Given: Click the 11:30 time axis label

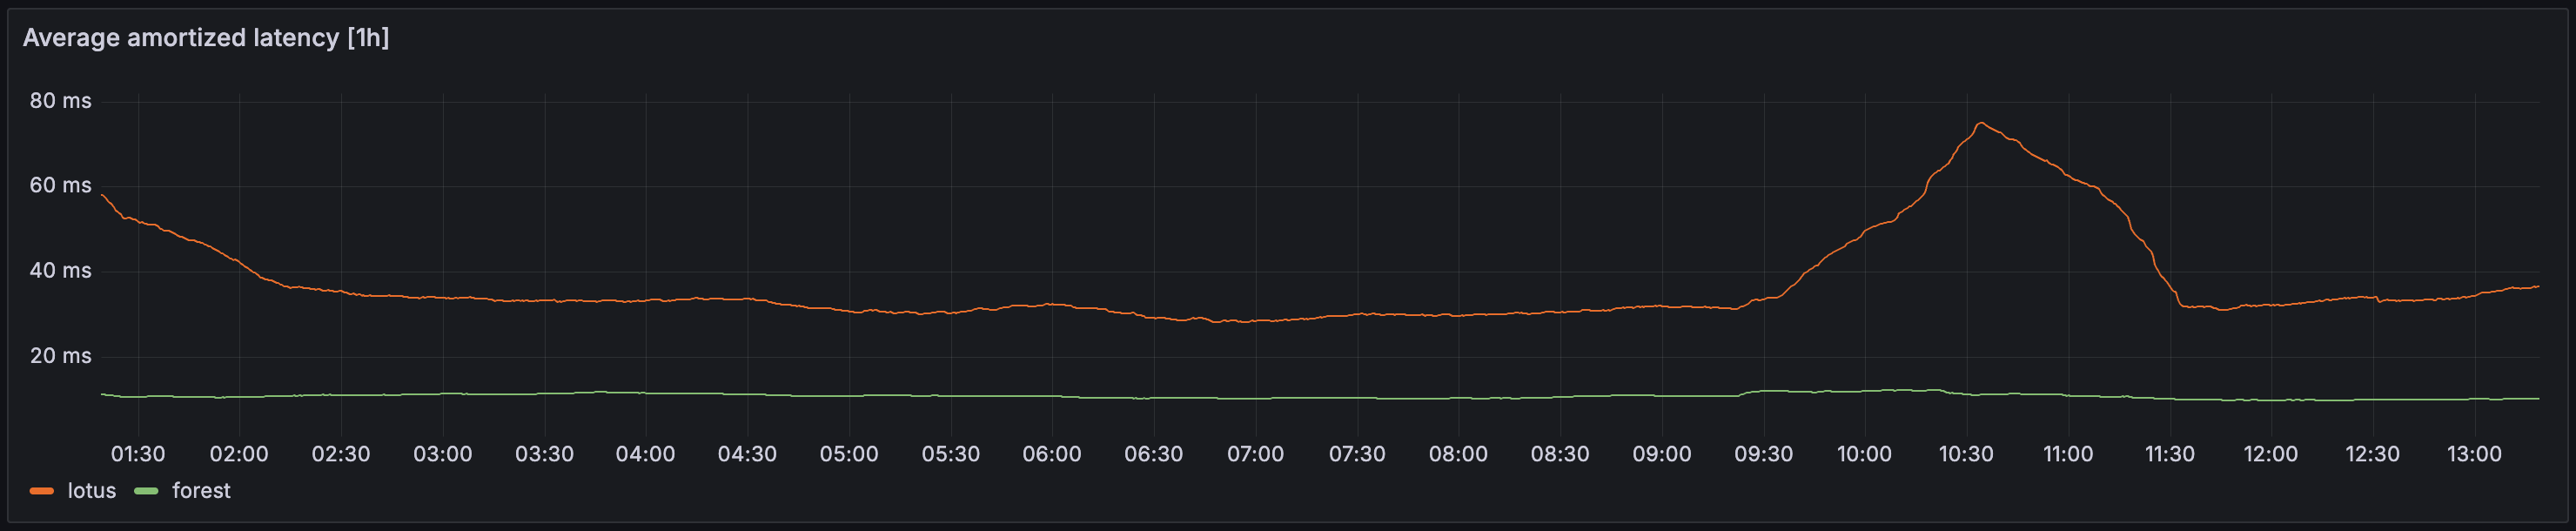Looking at the screenshot, I should [2170, 454].
